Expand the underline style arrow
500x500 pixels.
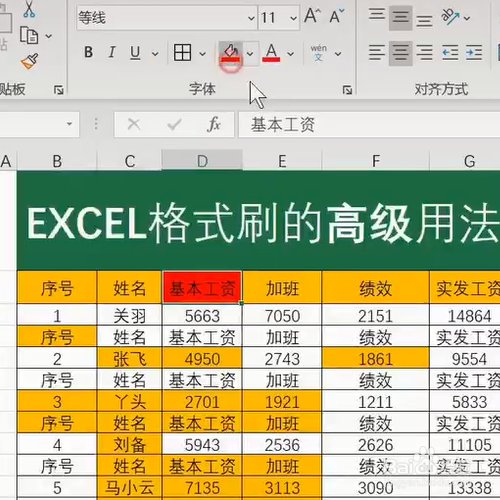point(155,53)
